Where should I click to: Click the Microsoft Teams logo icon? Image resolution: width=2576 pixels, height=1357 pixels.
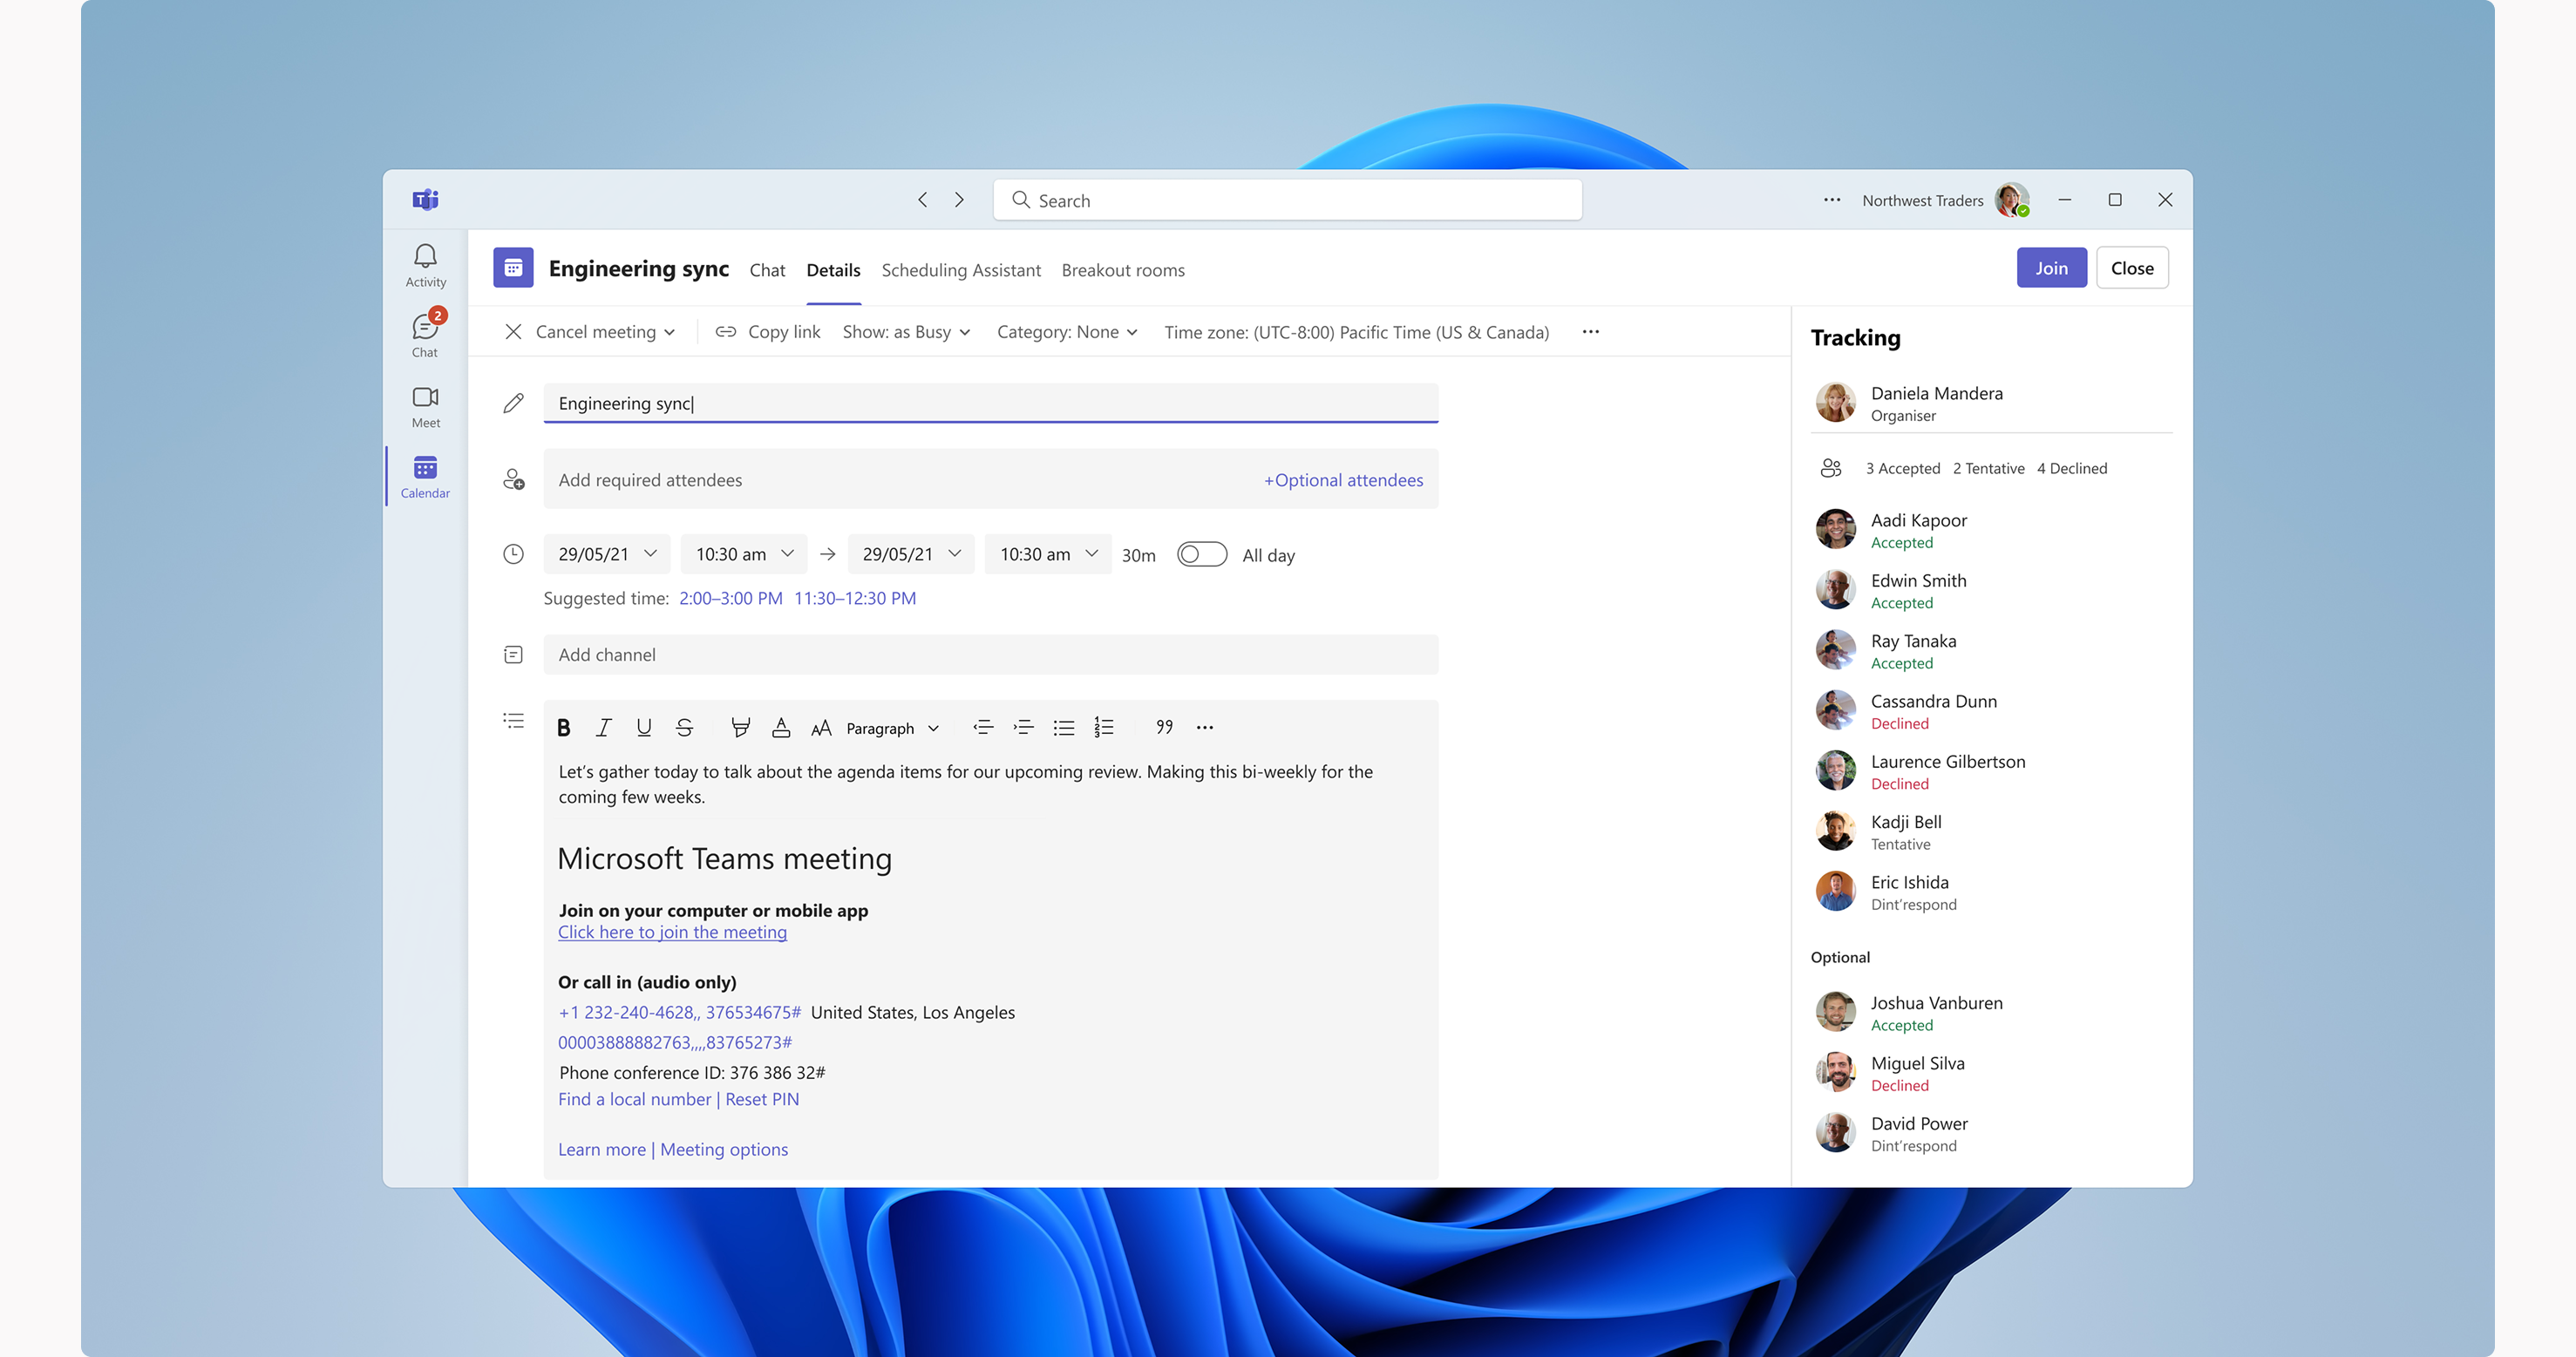click(425, 200)
